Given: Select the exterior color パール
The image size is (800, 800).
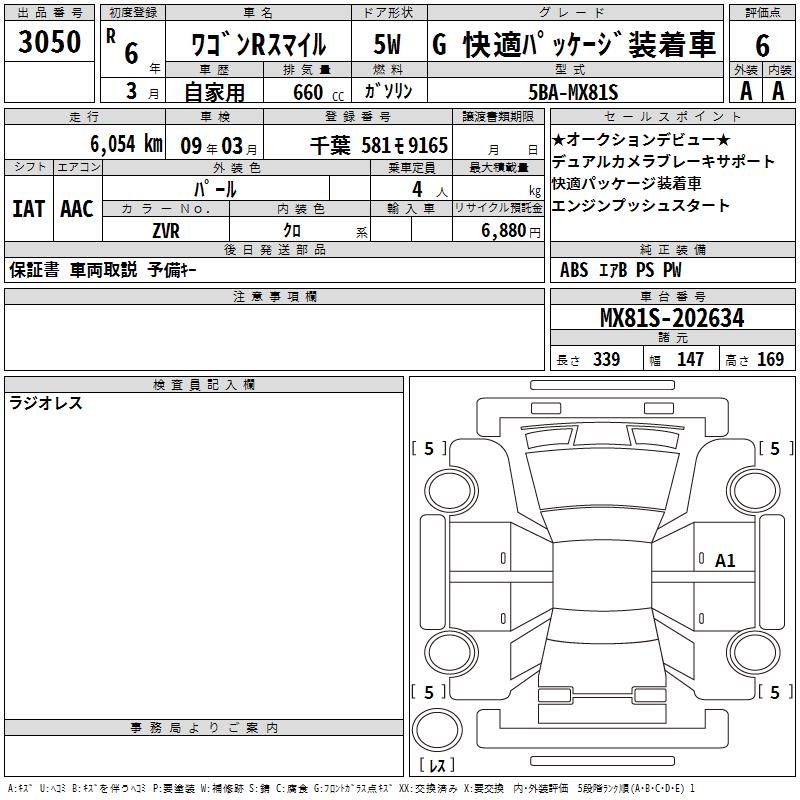Looking at the screenshot, I should click(215, 190).
